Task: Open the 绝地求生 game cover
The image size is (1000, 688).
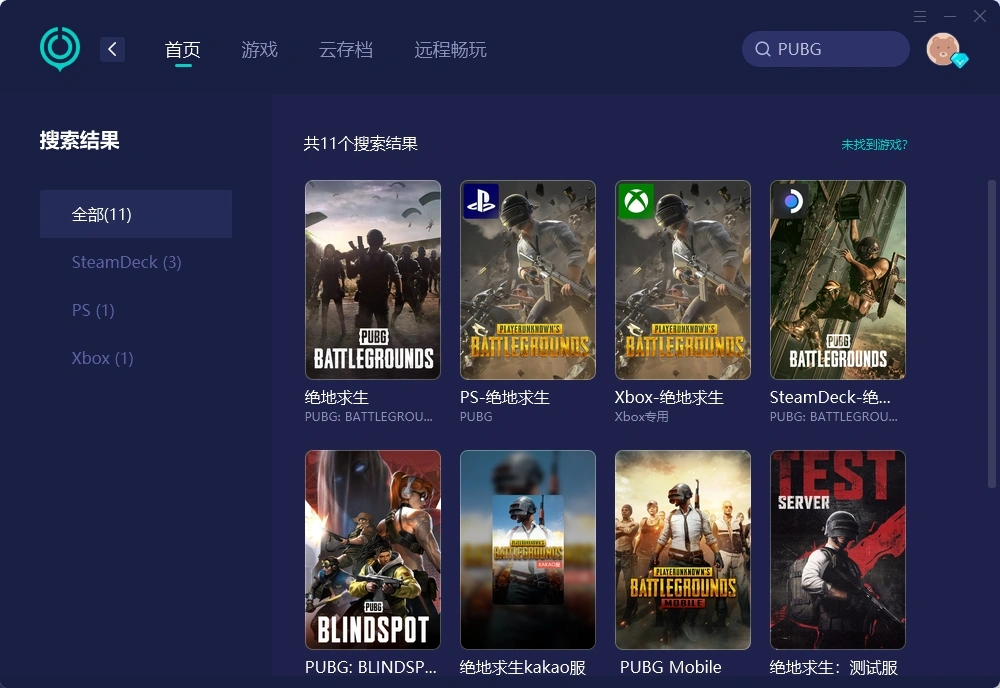Action: (x=372, y=280)
